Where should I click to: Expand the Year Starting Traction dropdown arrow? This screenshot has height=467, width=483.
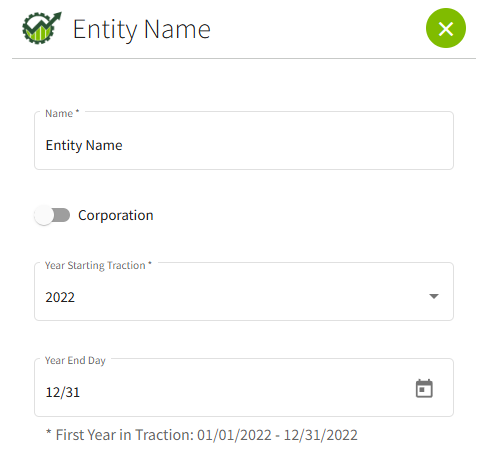coord(434,296)
